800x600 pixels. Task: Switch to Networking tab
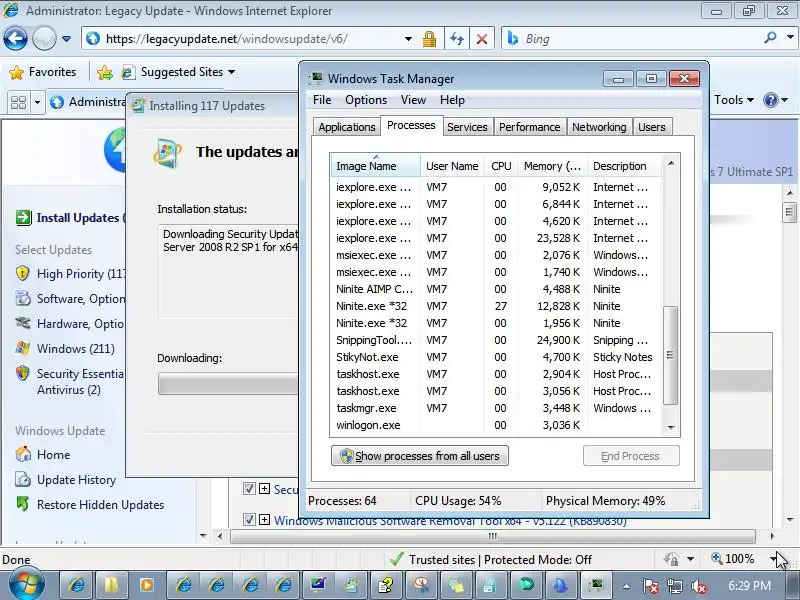point(599,127)
